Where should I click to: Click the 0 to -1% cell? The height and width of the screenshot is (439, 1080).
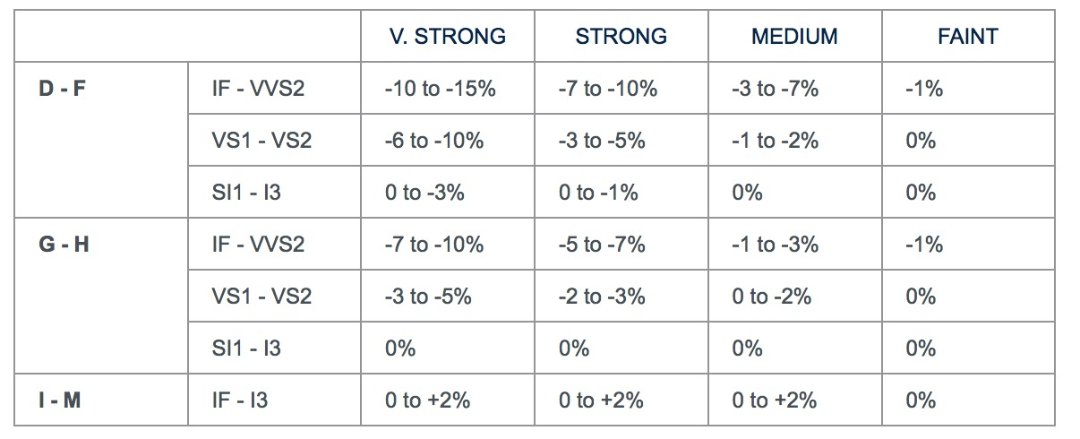[x=598, y=193]
